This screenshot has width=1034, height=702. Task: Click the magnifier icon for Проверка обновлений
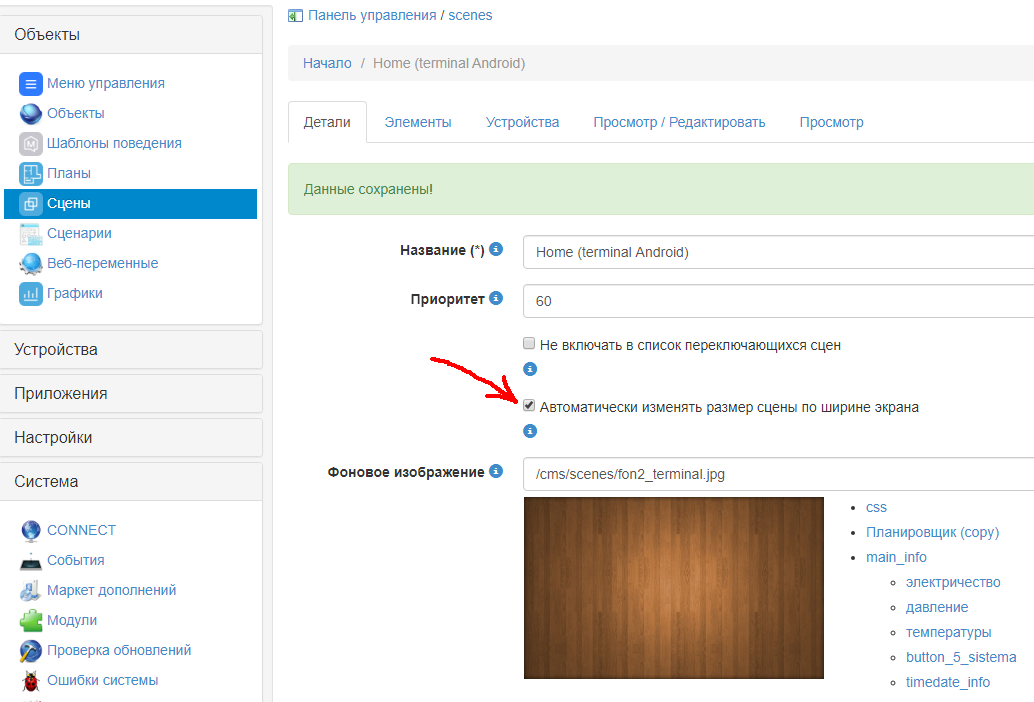coord(31,650)
